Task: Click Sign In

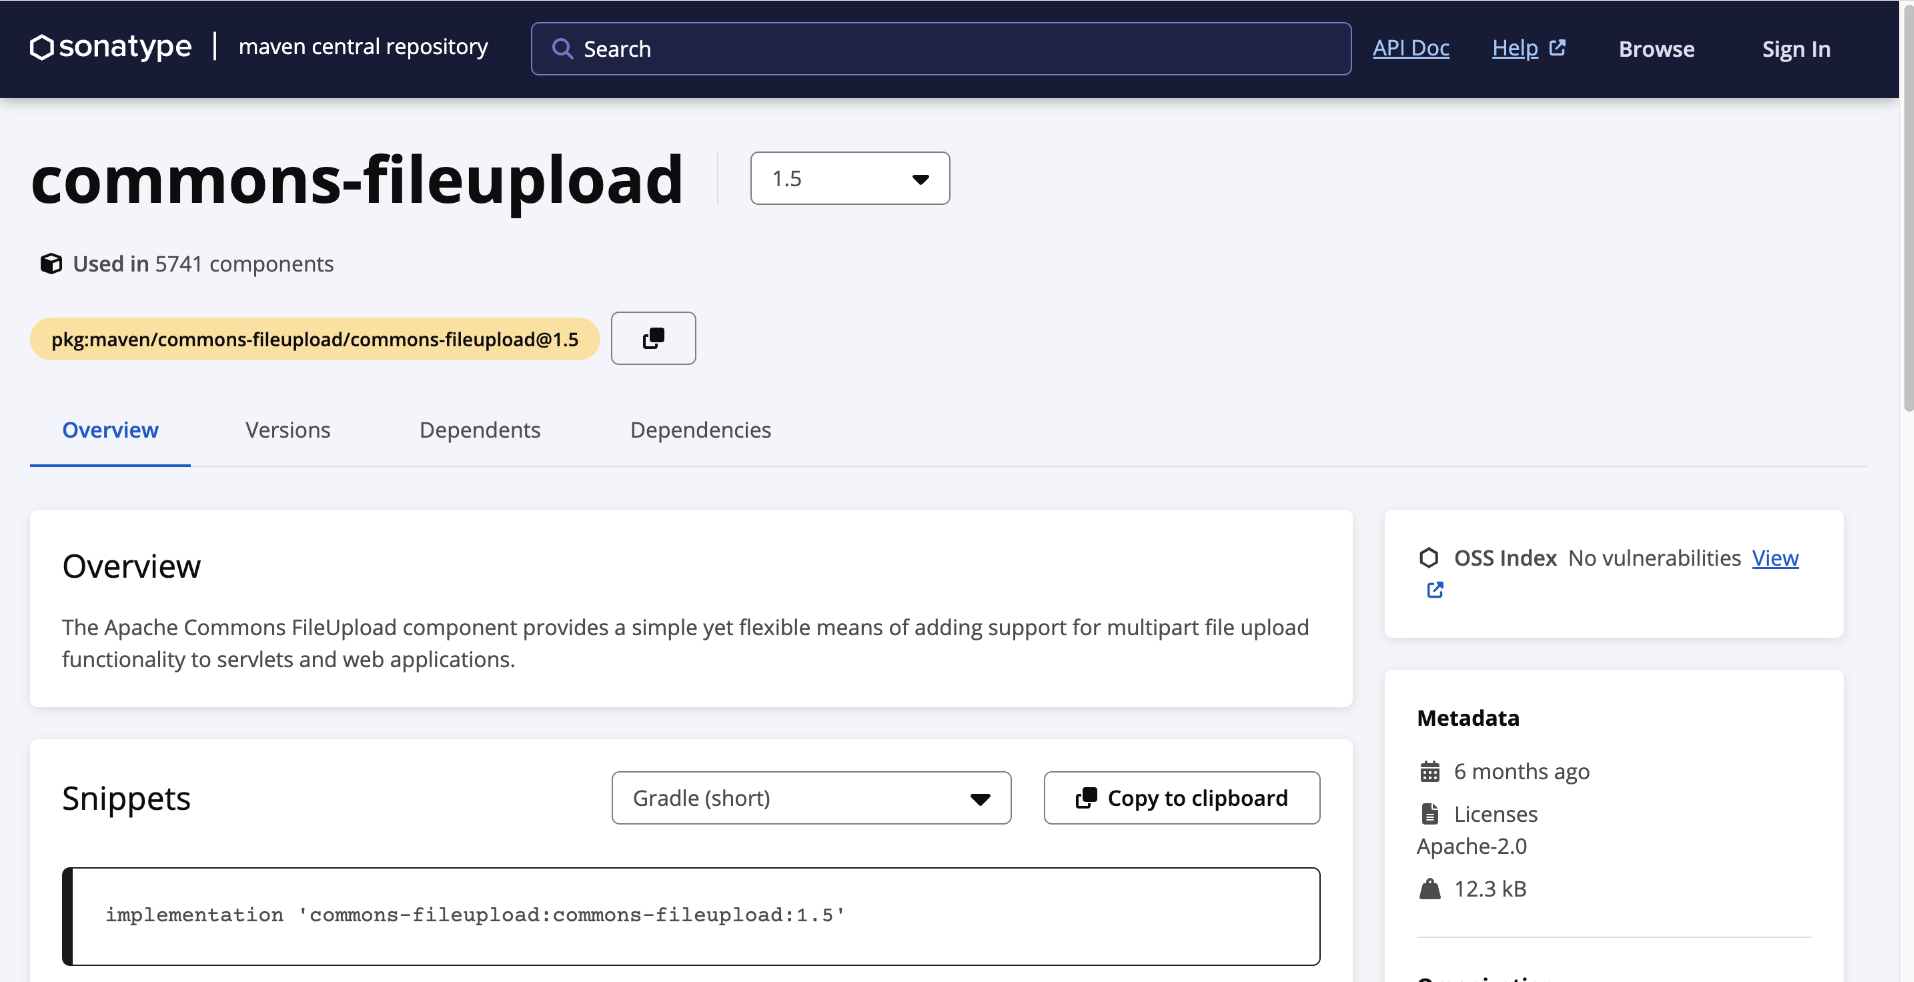Action: [1796, 49]
